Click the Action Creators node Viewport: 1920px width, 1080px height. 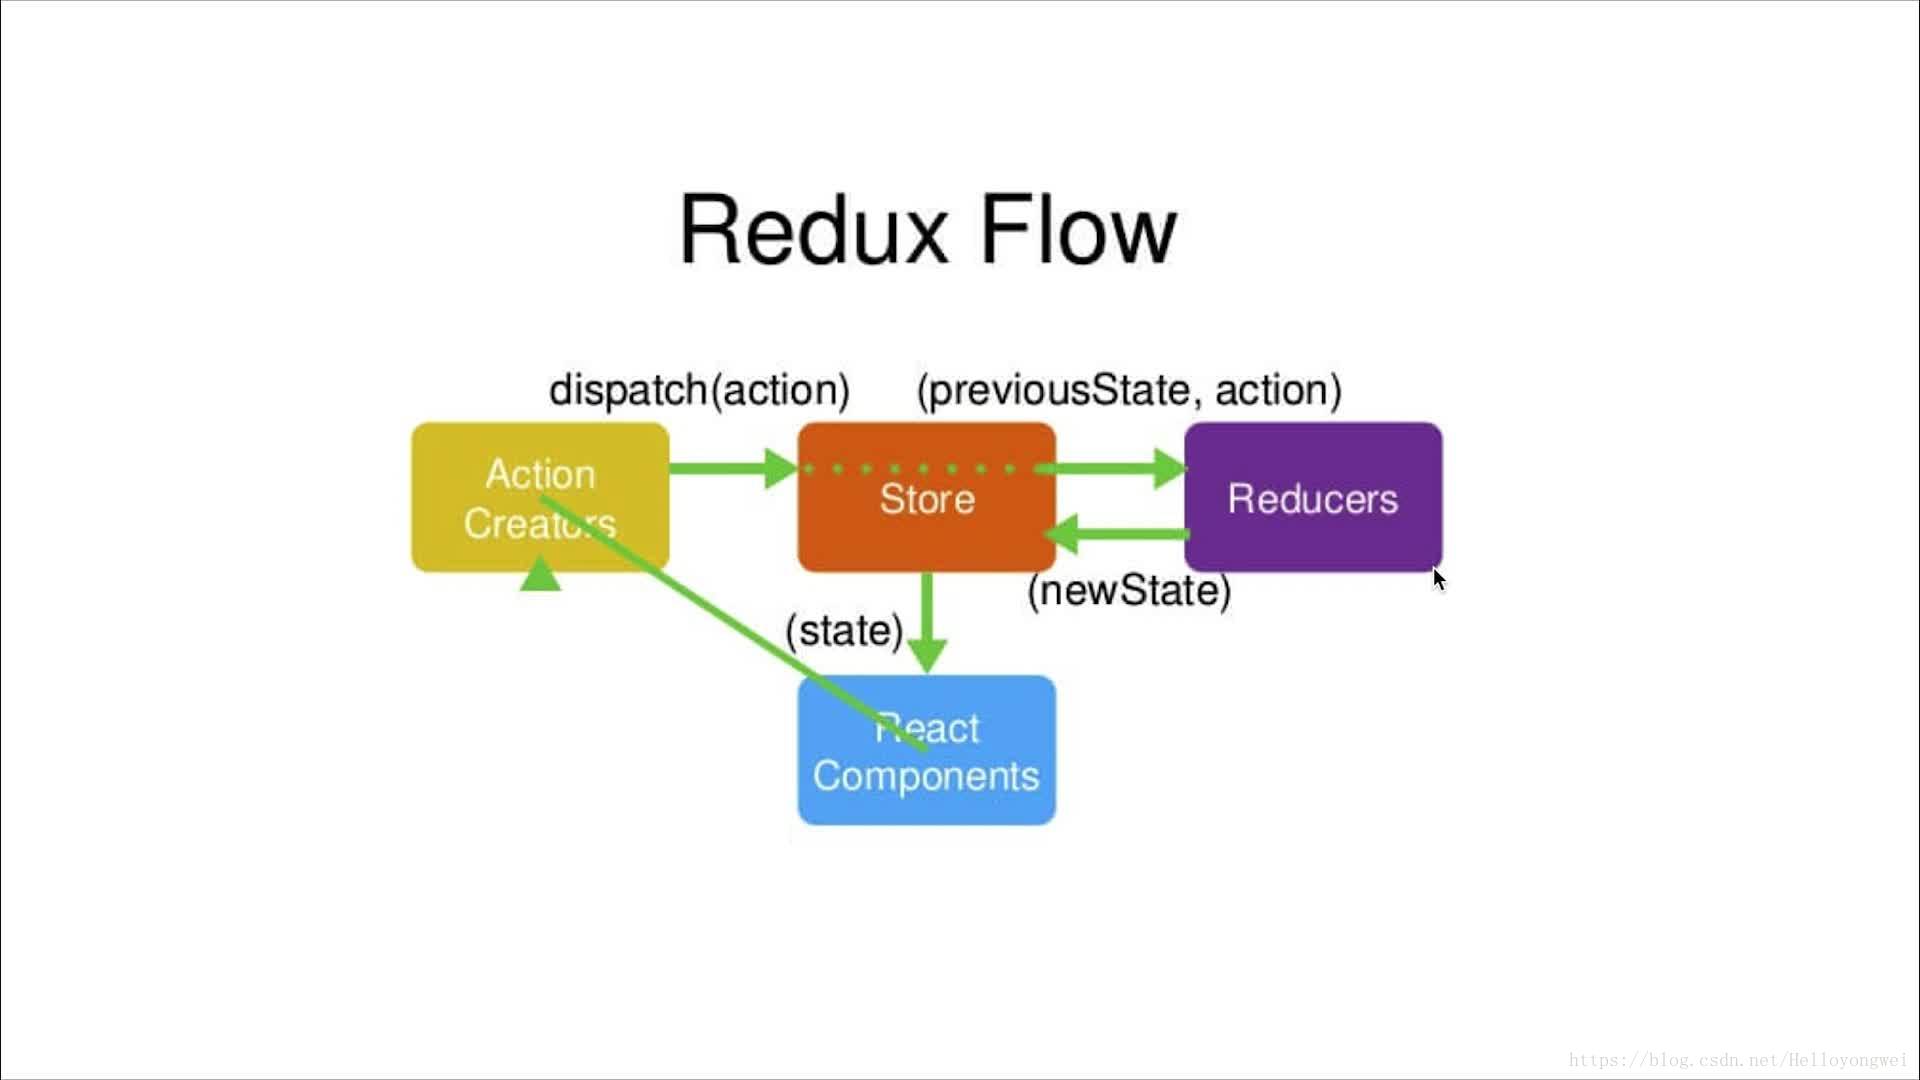(539, 497)
